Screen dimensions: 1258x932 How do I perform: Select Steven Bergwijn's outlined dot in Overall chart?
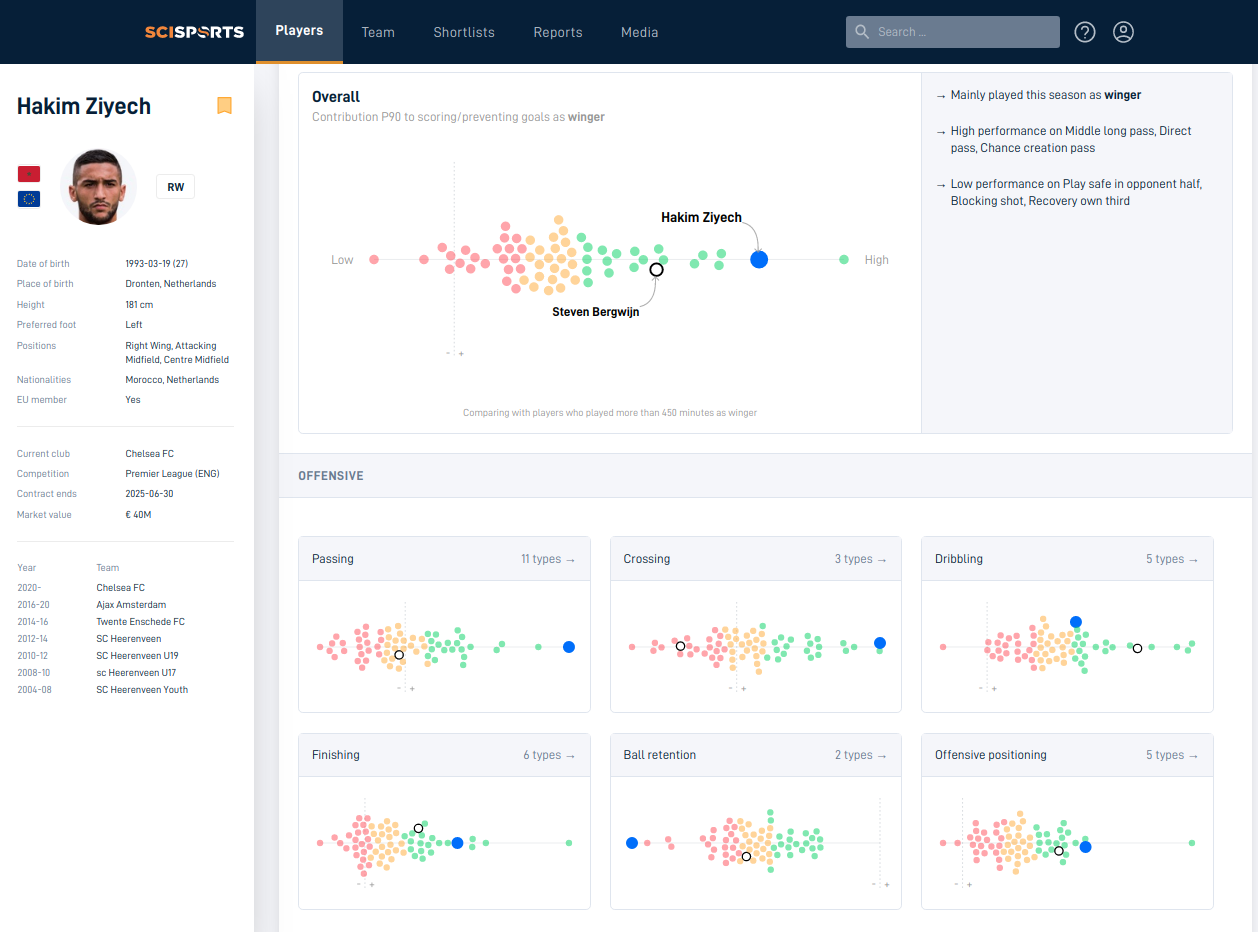click(x=656, y=269)
